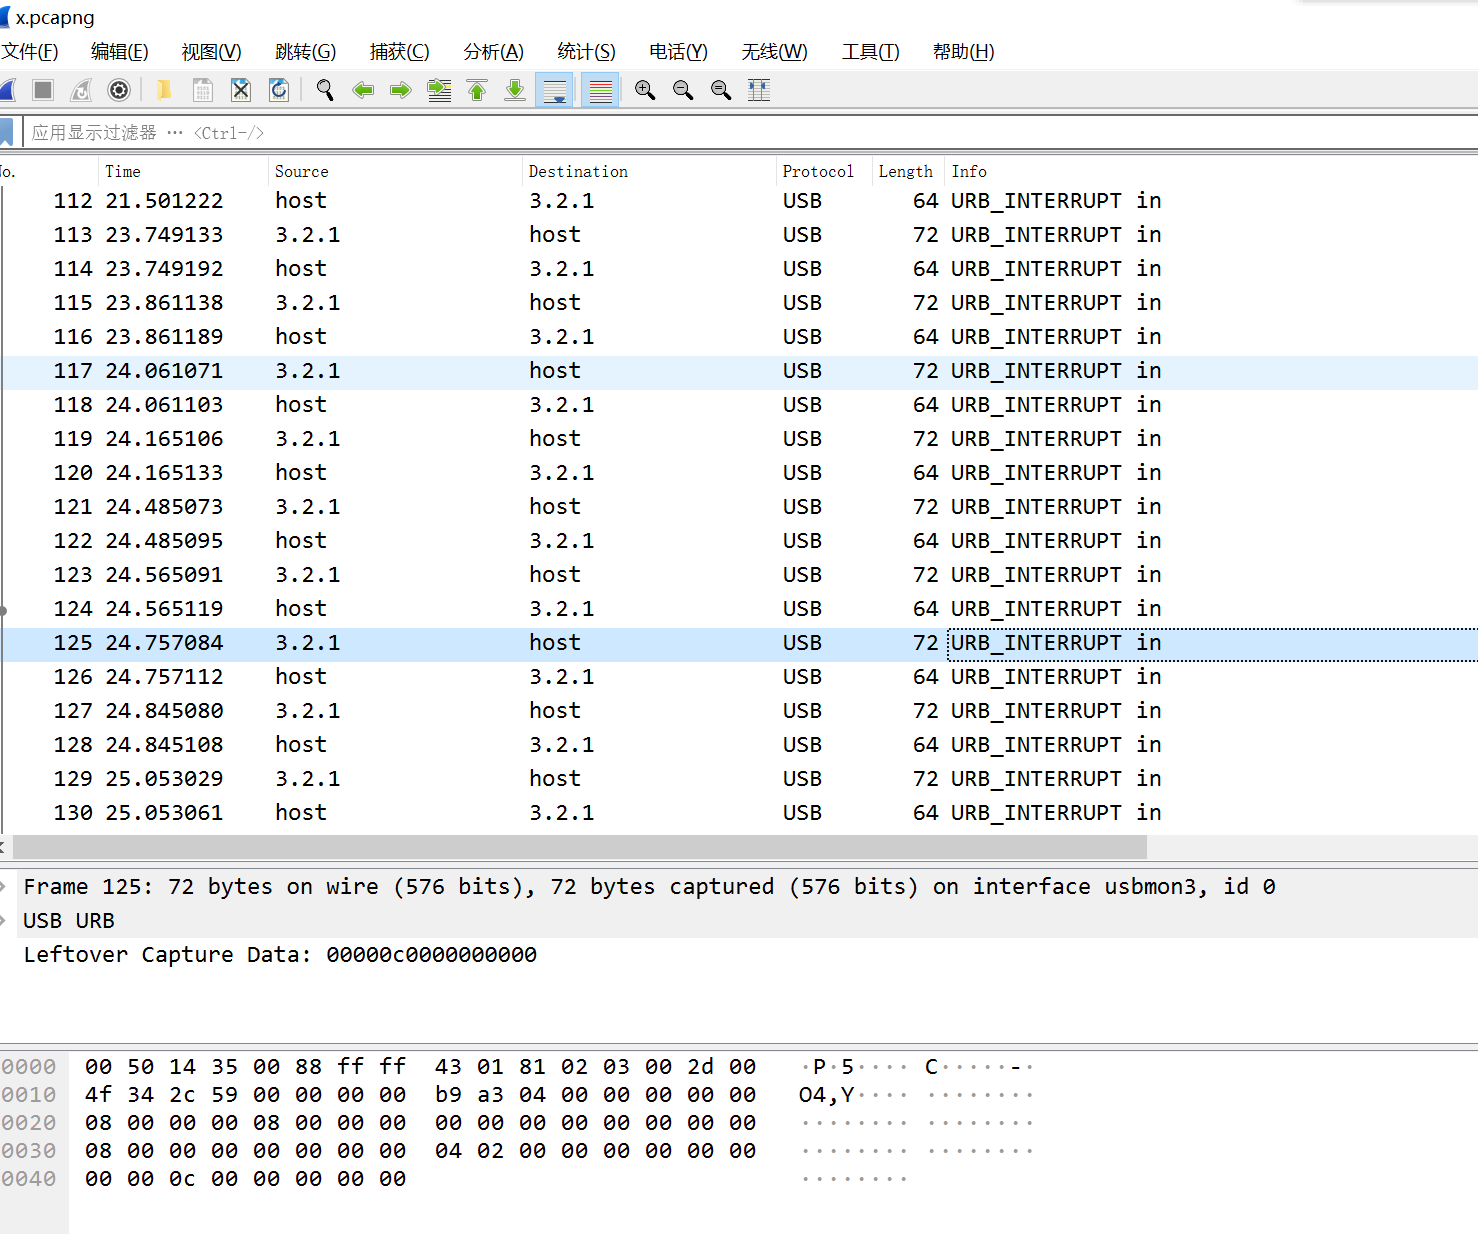Screen dimensions: 1478x1234
Task: Select packet 113 at time 23.749133
Action: (739, 235)
